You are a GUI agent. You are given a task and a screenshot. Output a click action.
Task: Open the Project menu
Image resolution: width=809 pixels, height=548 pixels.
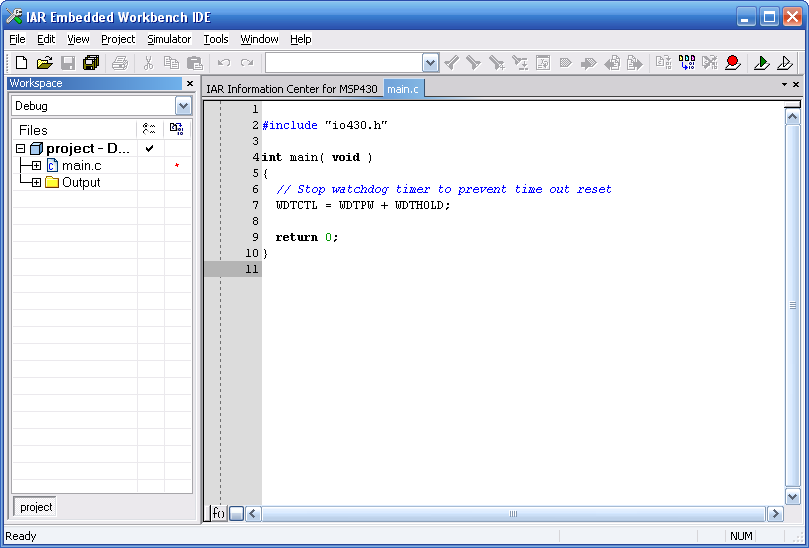point(118,39)
